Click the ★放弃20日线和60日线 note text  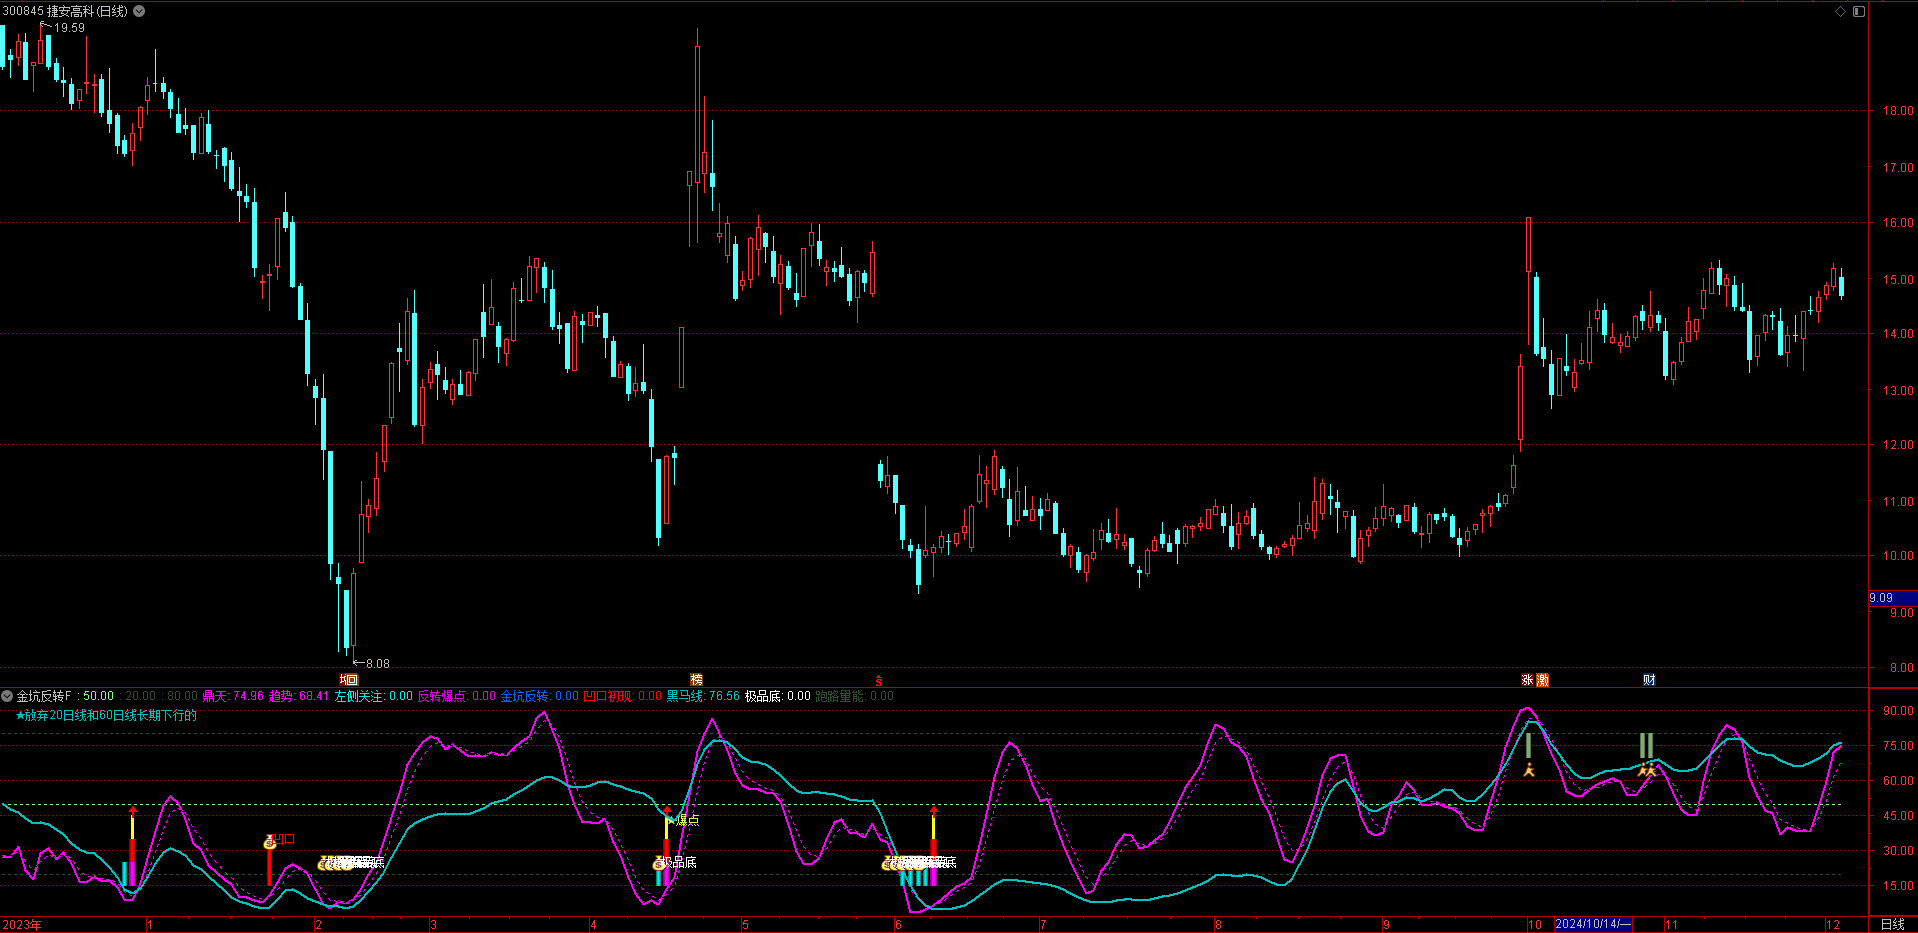pyautogui.click(x=106, y=716)
